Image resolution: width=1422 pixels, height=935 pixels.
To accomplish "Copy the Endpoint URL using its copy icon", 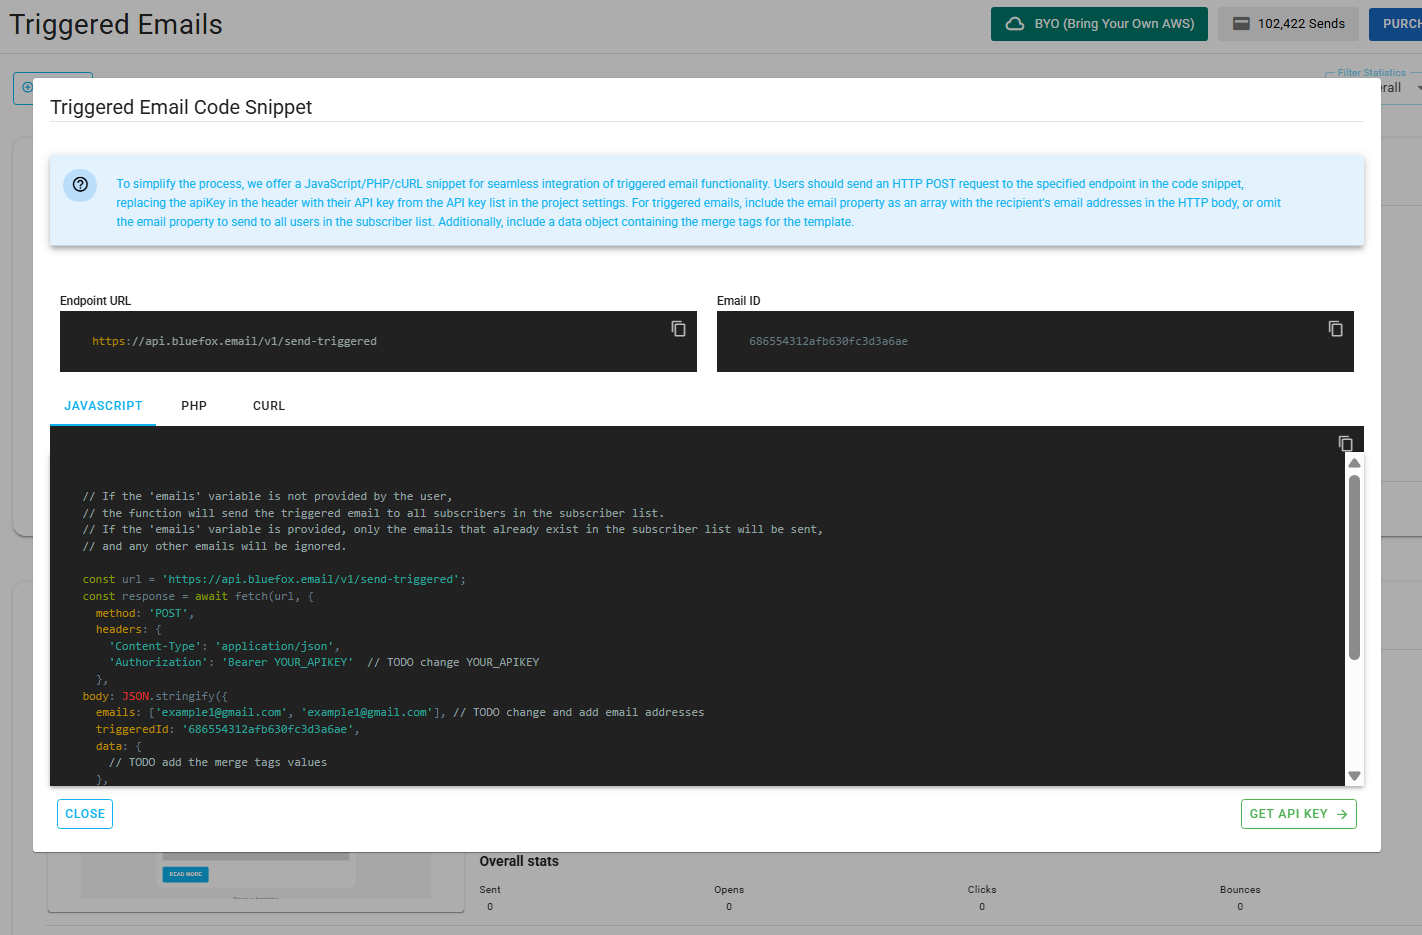I will pos(678,328).
